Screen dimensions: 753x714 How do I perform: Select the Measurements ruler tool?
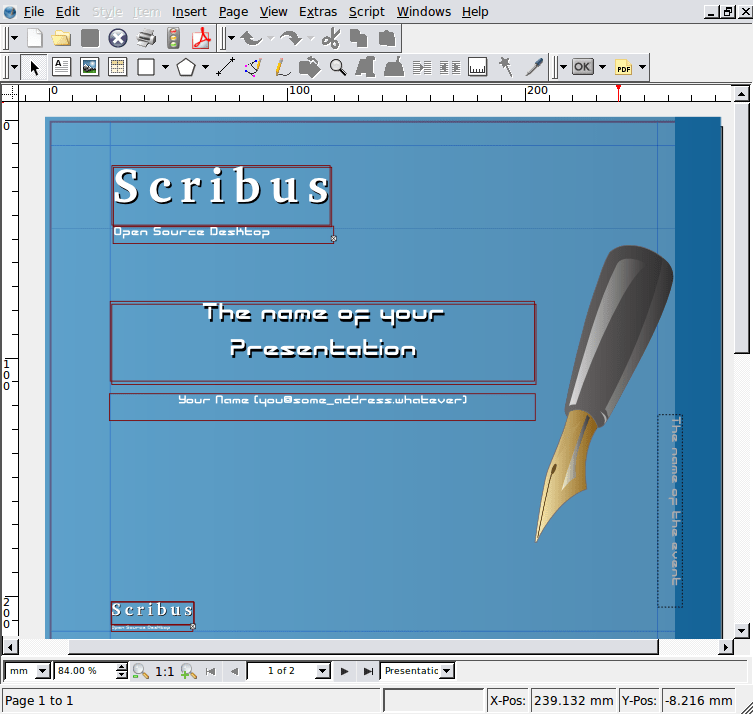click(477, 67)
